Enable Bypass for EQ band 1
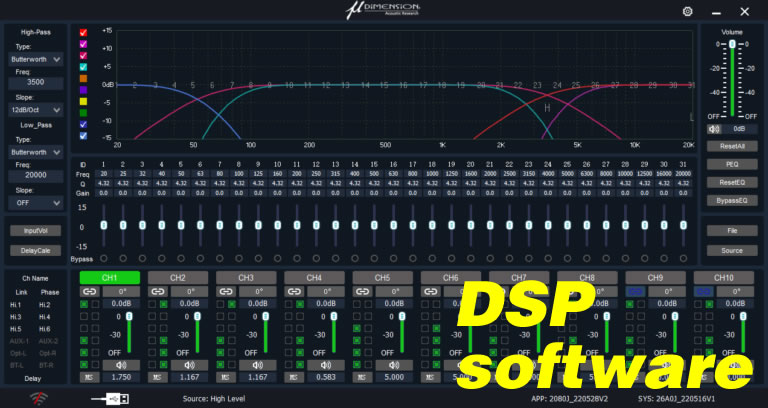Image resolution: width=768 pixels, height=408 pixels. coord(103,259)
